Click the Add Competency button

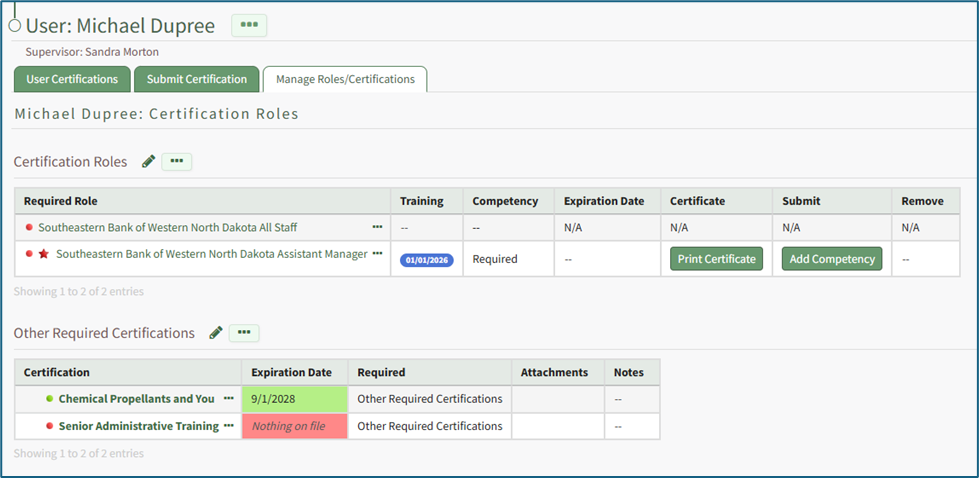coord(832,259)
